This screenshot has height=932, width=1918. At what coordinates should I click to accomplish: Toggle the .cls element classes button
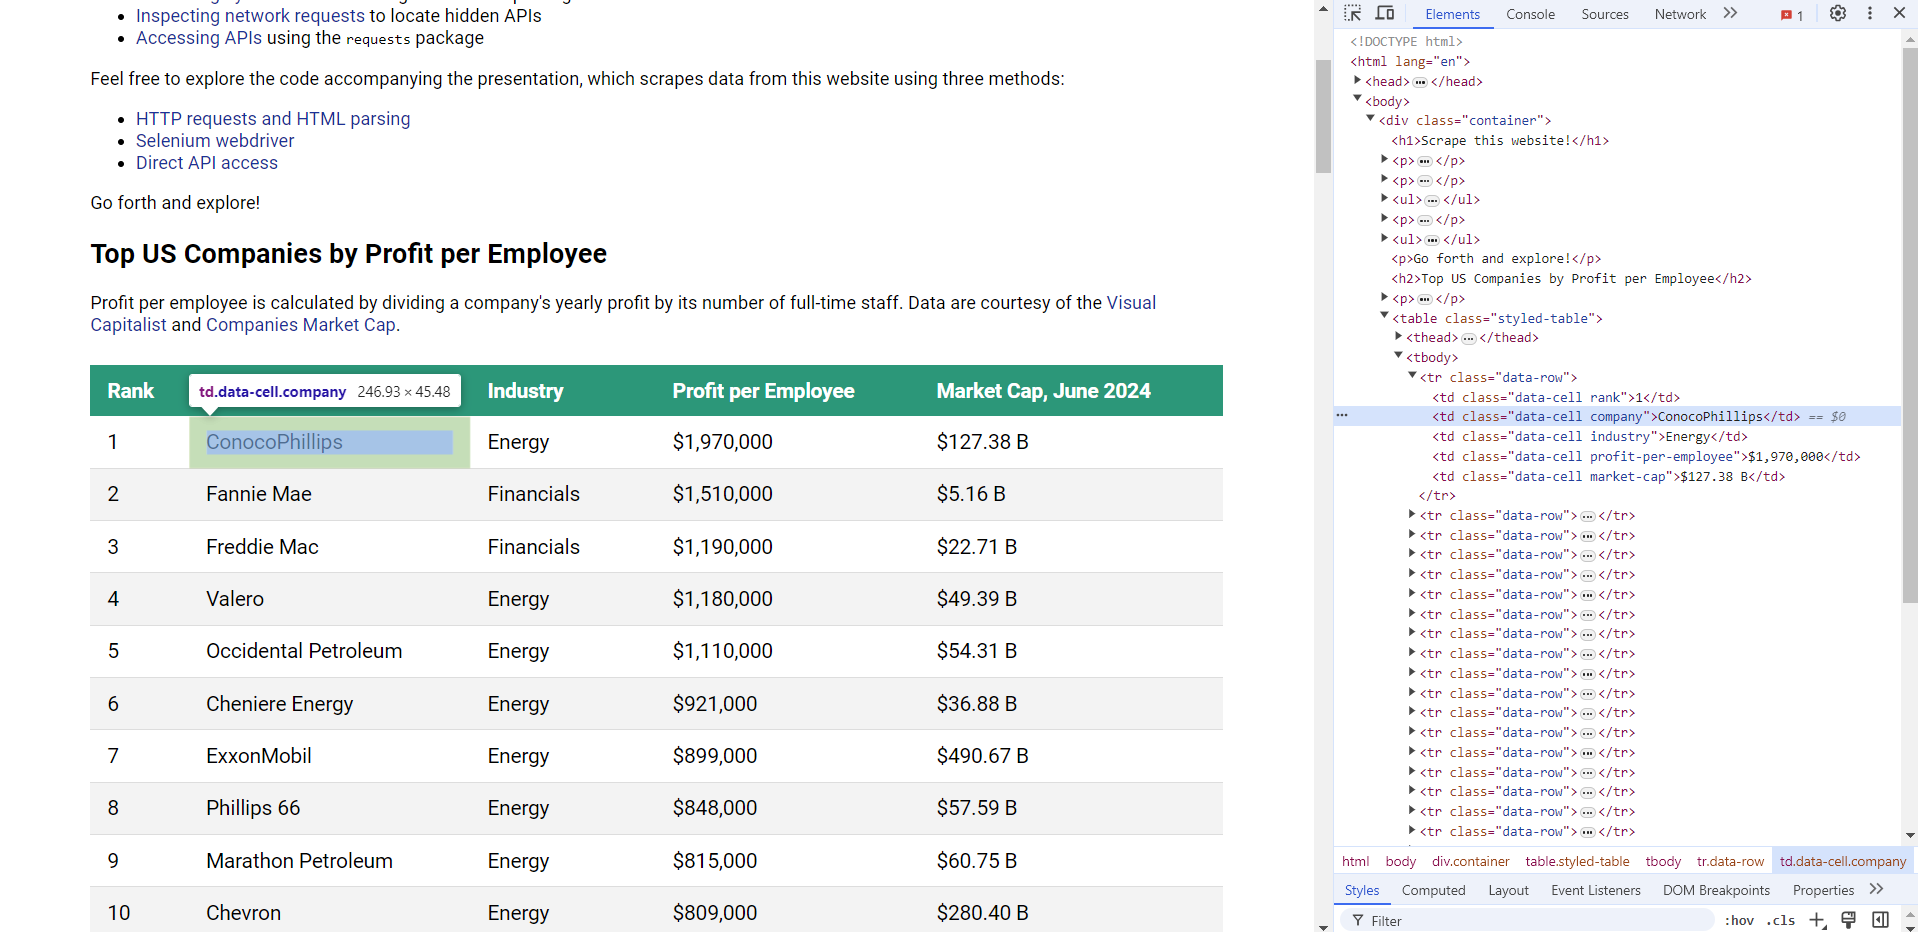[1780, 921]
